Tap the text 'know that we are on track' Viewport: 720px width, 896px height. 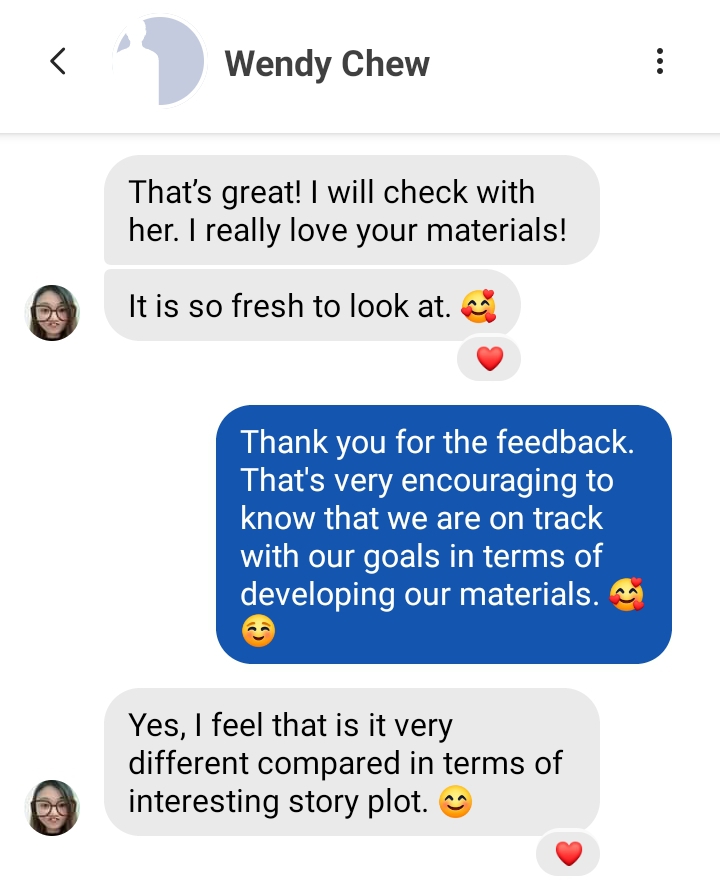tap(421, 518)
